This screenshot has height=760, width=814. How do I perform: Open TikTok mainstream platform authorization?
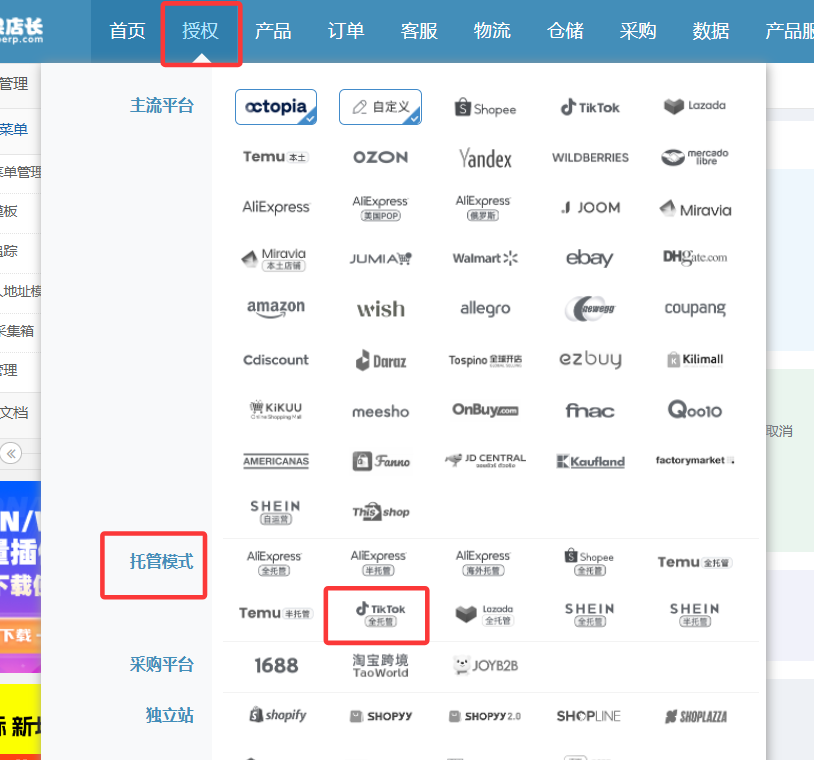tap(590, 107)
